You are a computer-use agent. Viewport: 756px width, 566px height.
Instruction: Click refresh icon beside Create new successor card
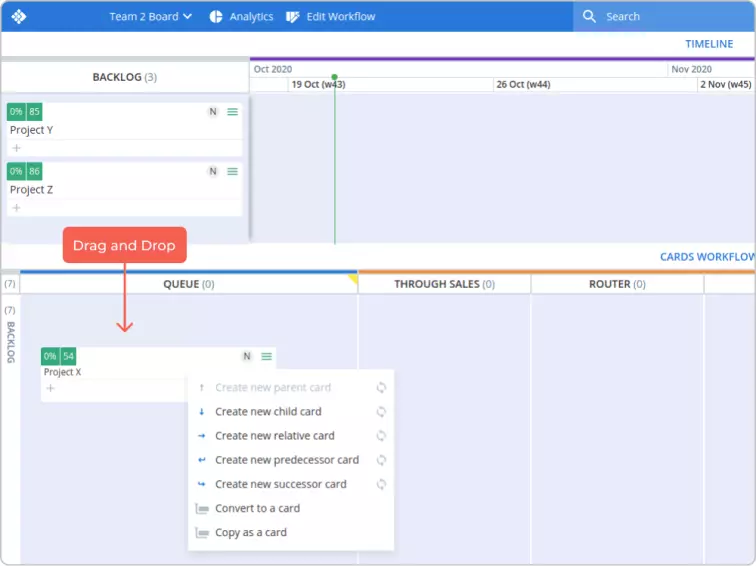point(381,484)
